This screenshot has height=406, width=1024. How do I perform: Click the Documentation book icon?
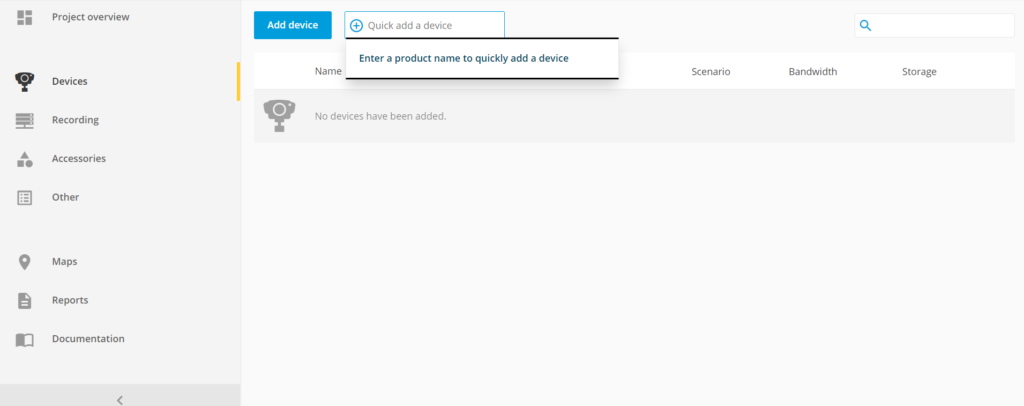pyautogui.click(x=25, y=339)
